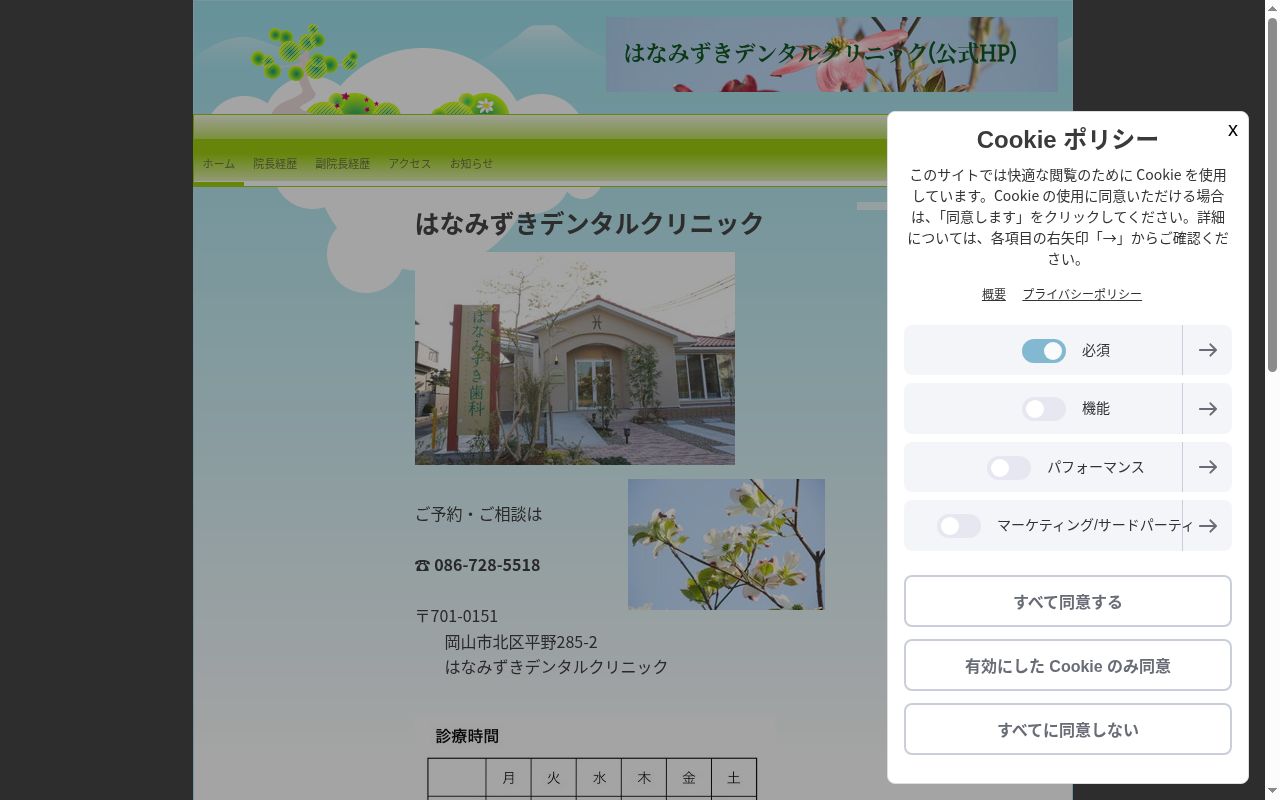The width and height of the screenshot is (1280, 800).
Task: Open the 副院長経歴 menu item
Action: [342, 164]
